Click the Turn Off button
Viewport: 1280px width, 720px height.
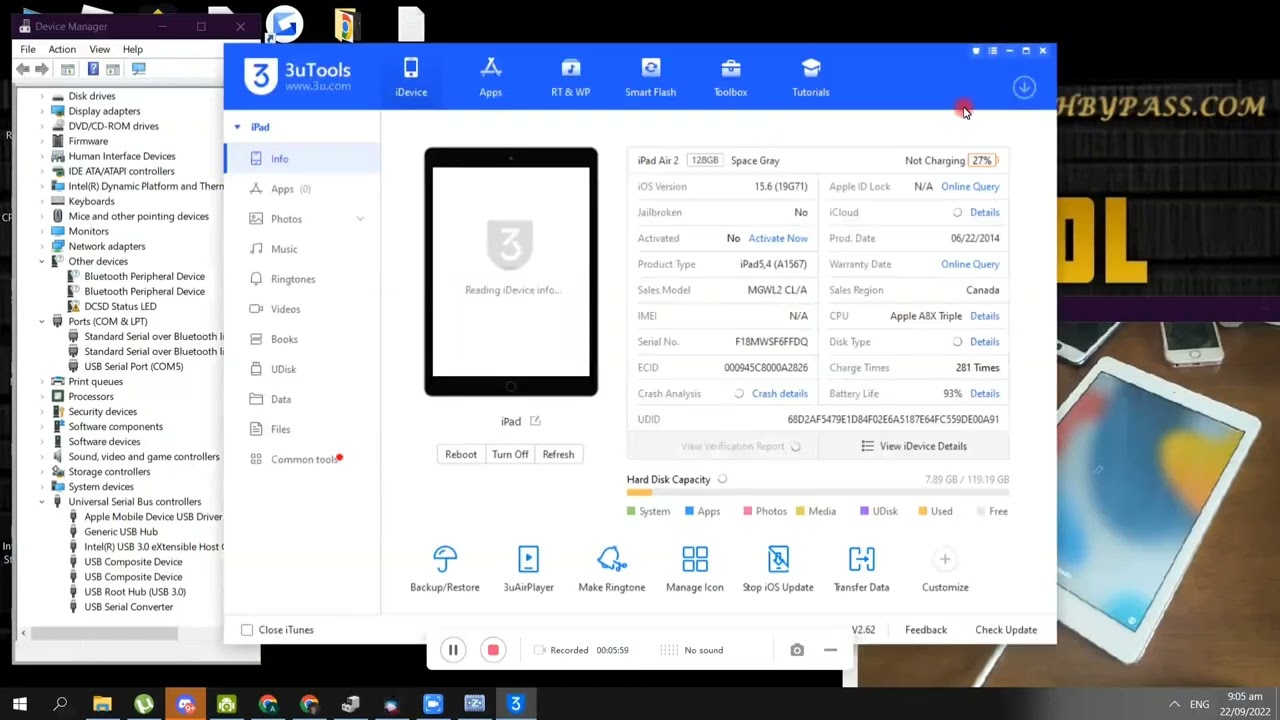(x=510, y=454)
